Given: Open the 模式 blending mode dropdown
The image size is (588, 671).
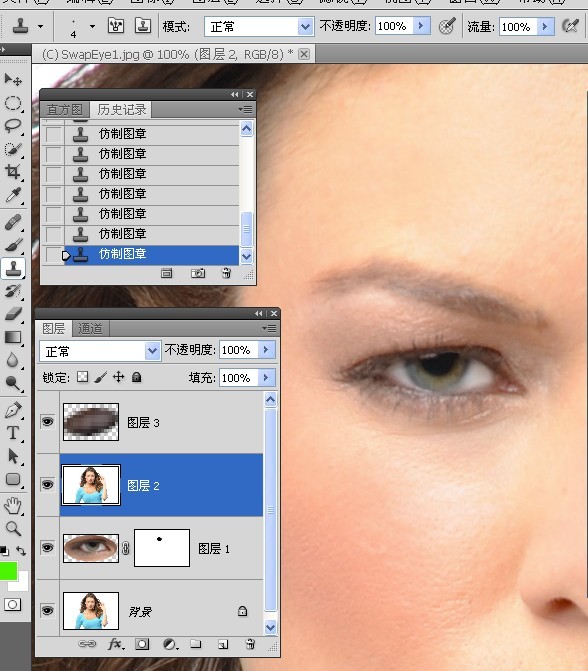Looking at the screenshot, I should [x=259, y=27].
